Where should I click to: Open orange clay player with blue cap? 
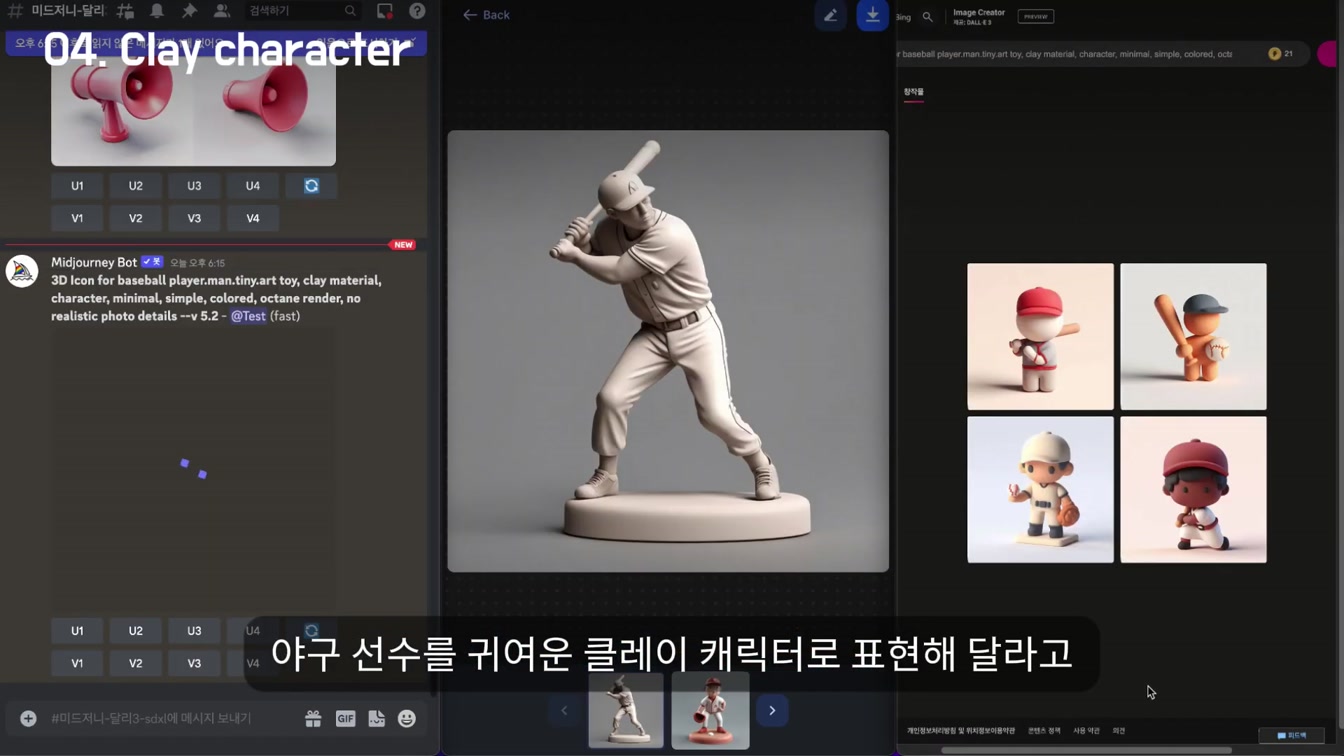pyautogui.click(x=1193, y=337)
